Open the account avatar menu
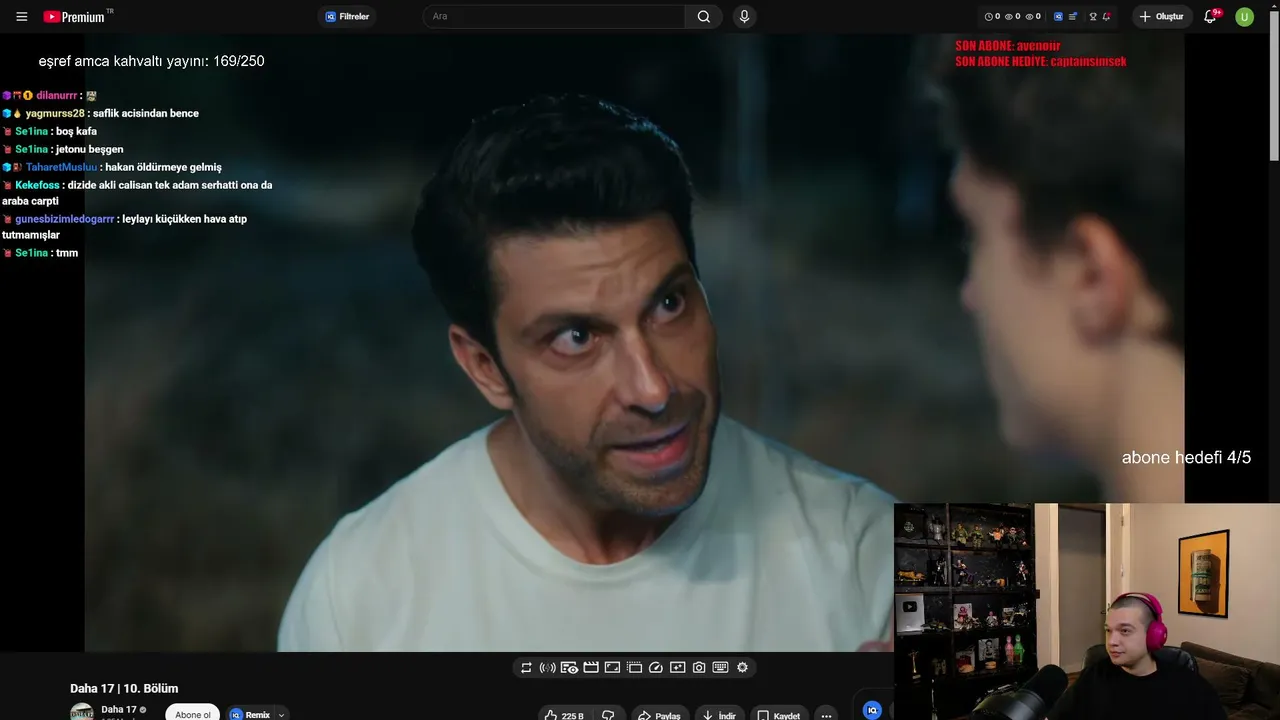The image size is (1280, 720). 1244,17
